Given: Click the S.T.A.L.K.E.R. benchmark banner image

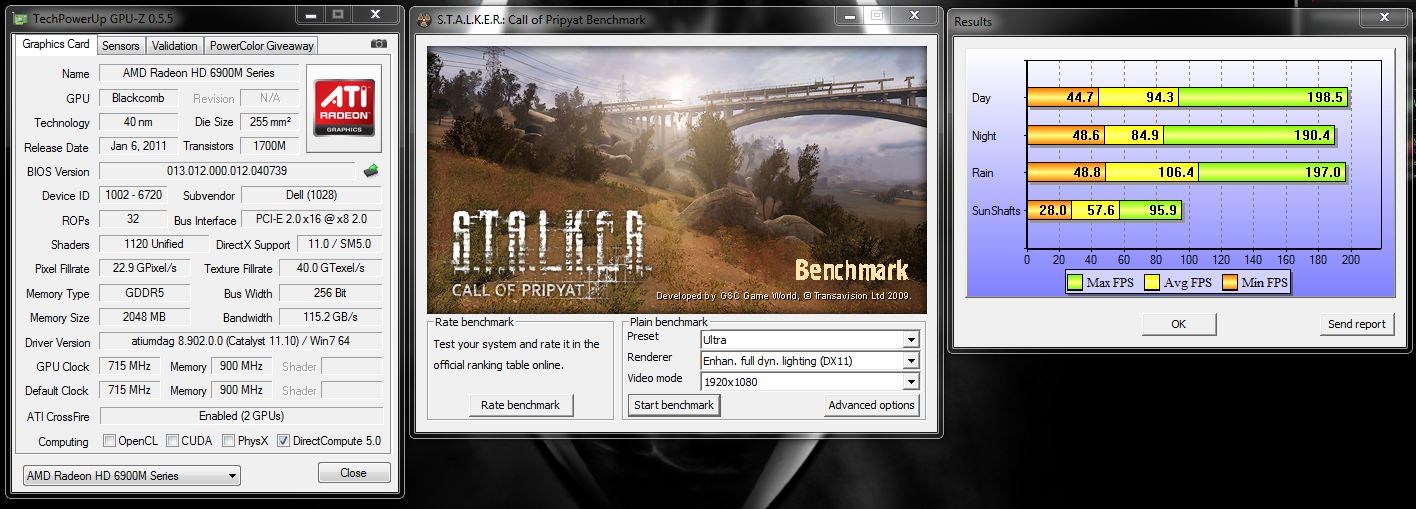Looking at the screenshot, I should tap(676, 180).
